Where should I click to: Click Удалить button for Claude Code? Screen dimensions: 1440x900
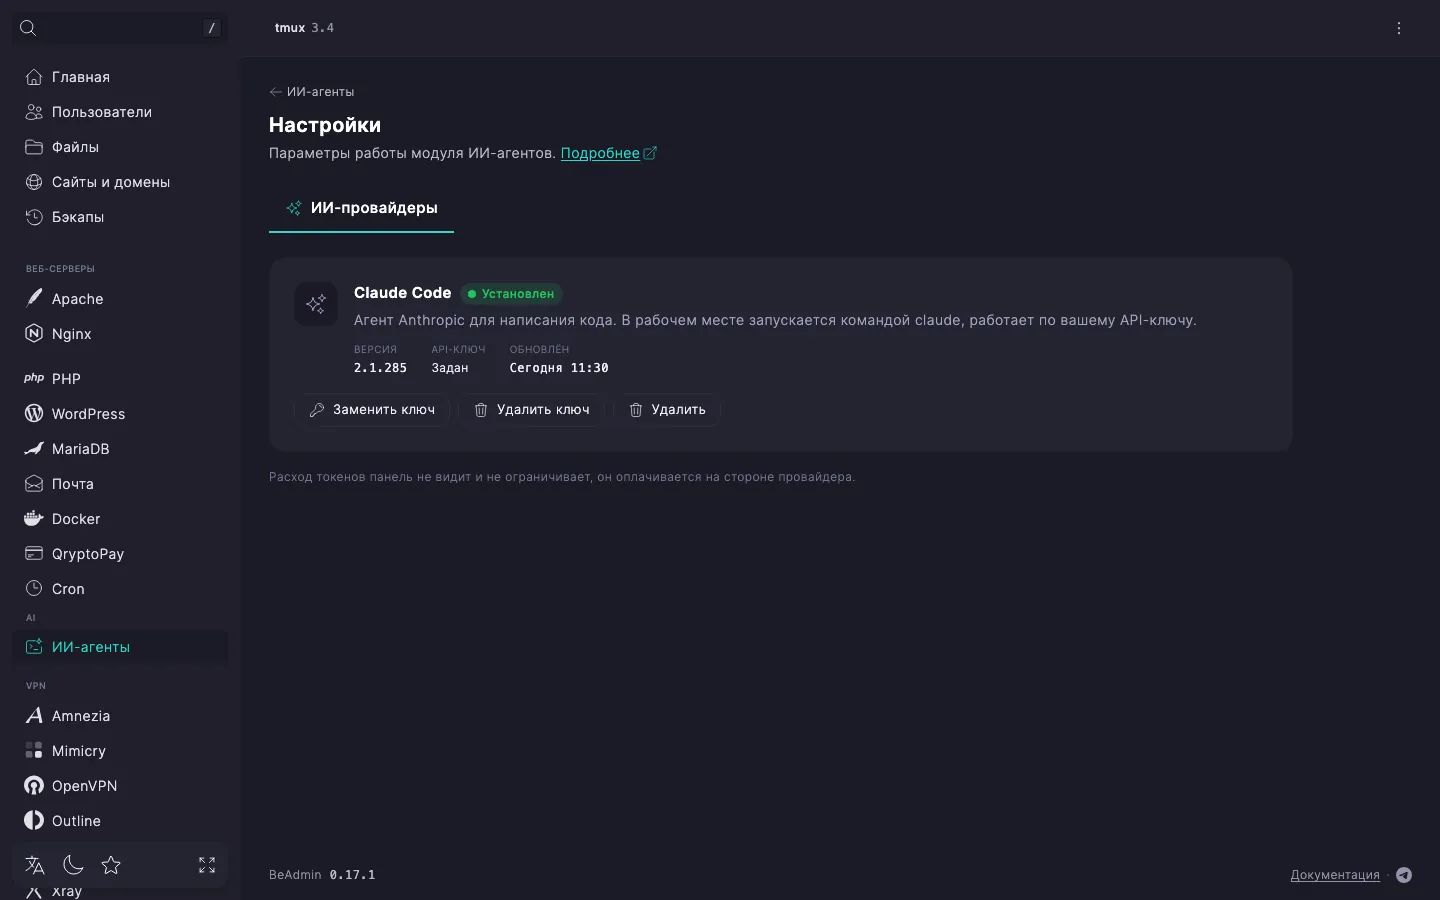tap(667, 410)
